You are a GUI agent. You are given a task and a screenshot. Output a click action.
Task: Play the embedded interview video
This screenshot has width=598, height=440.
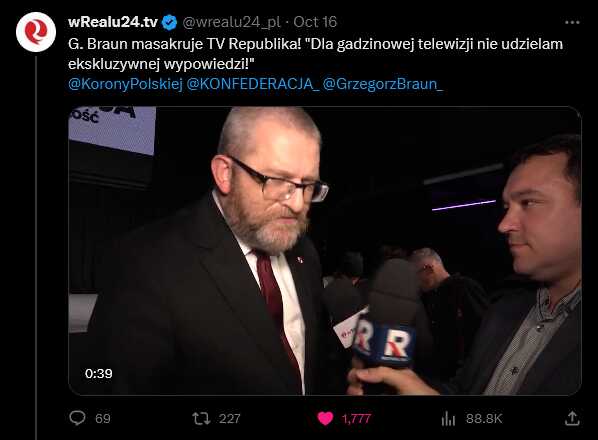(x=325, y=251)
